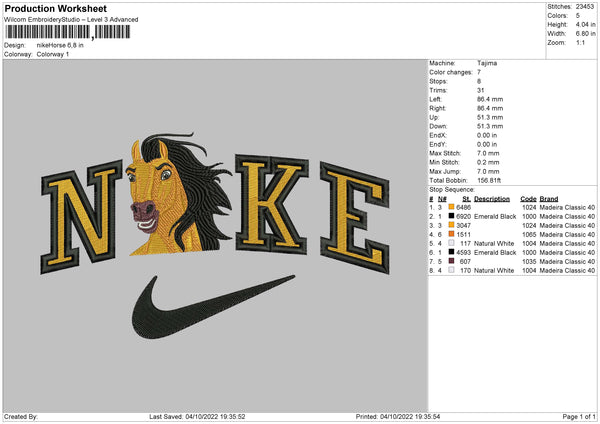Click the Max Stitch value '7.0 mm'

[488, 153]
